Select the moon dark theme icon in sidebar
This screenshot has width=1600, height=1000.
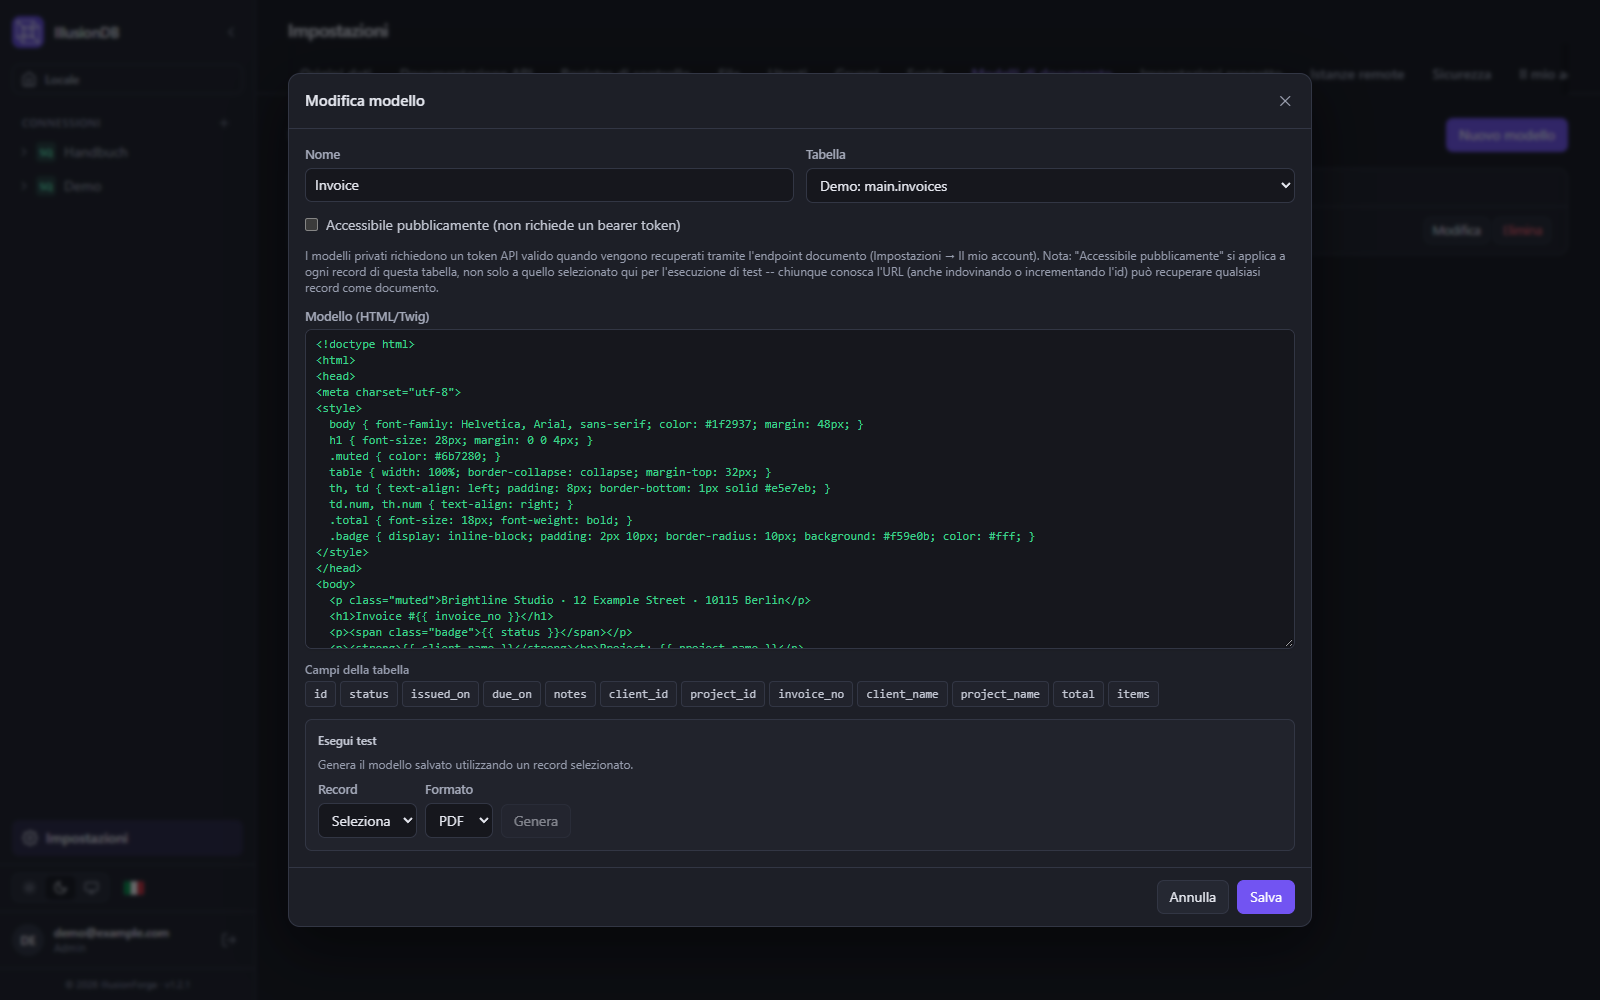coord(61,888)
